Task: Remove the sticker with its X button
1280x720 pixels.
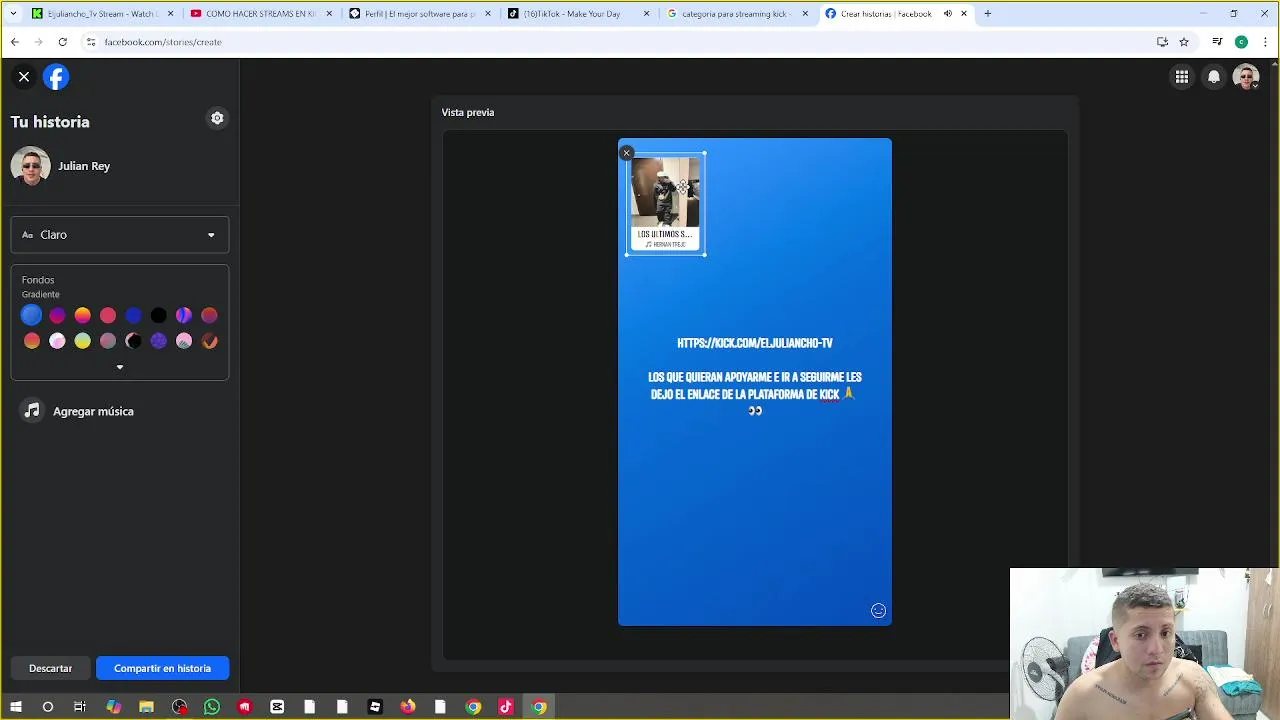Action: [x=626, y=153]
